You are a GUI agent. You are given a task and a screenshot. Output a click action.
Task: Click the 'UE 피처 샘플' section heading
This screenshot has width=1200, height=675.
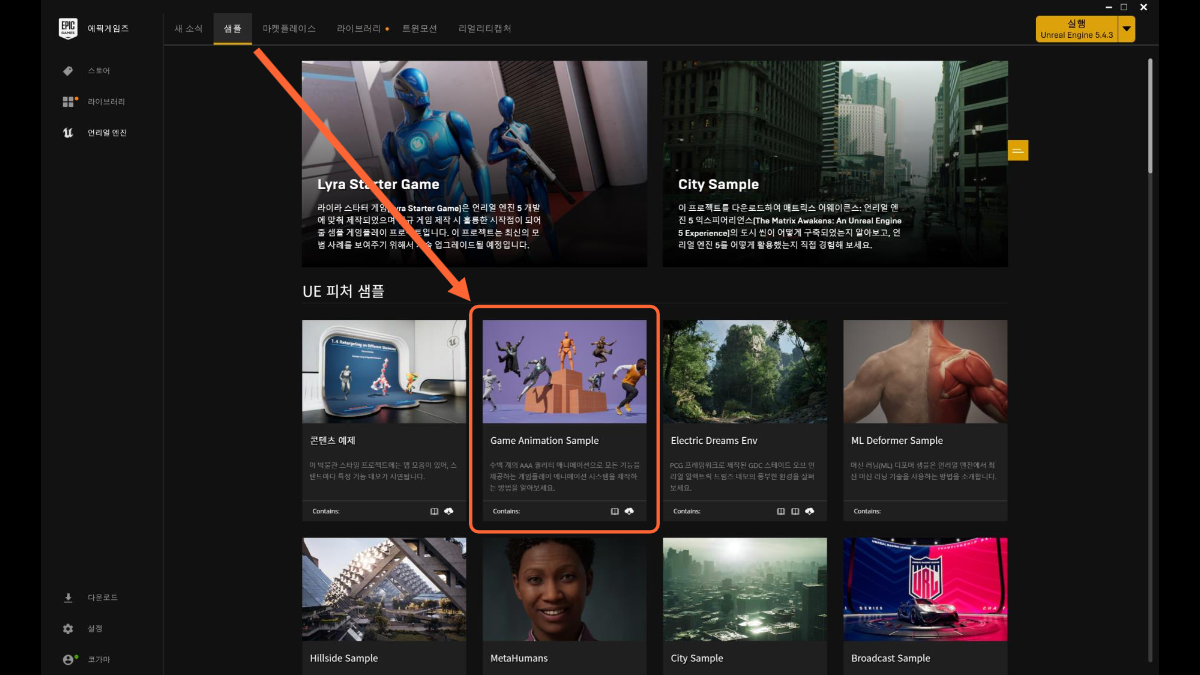point(343,291)
